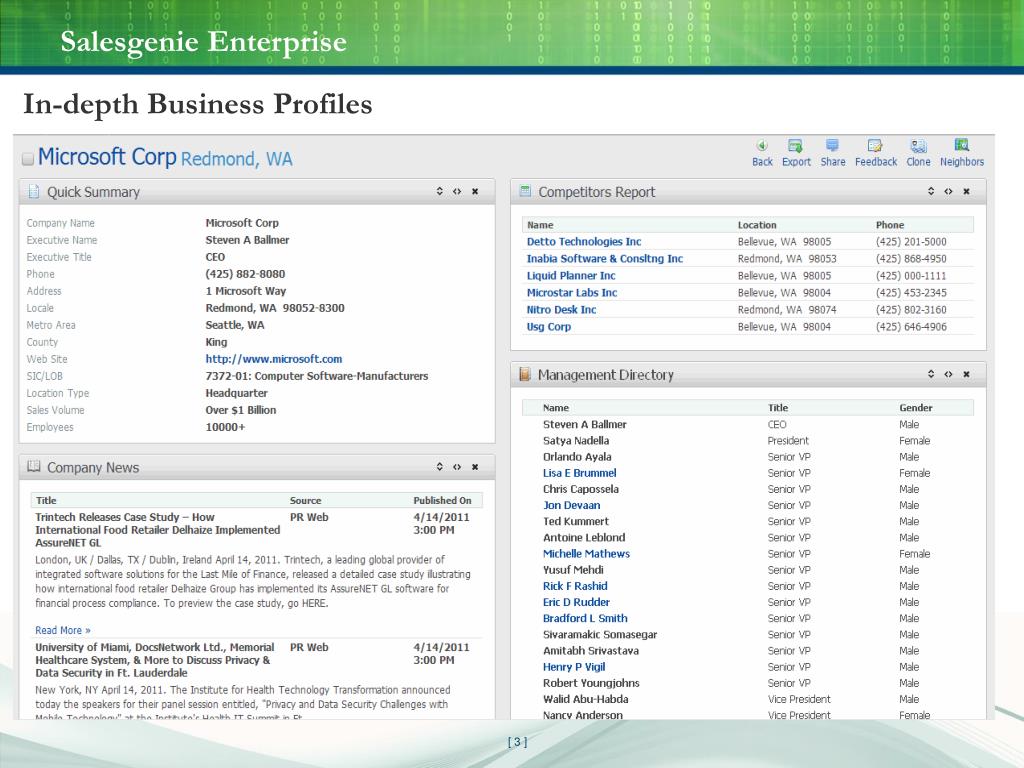Sort competitors by Location column header
Screen dimensions: 1024x768
click(x=757, y=225)
